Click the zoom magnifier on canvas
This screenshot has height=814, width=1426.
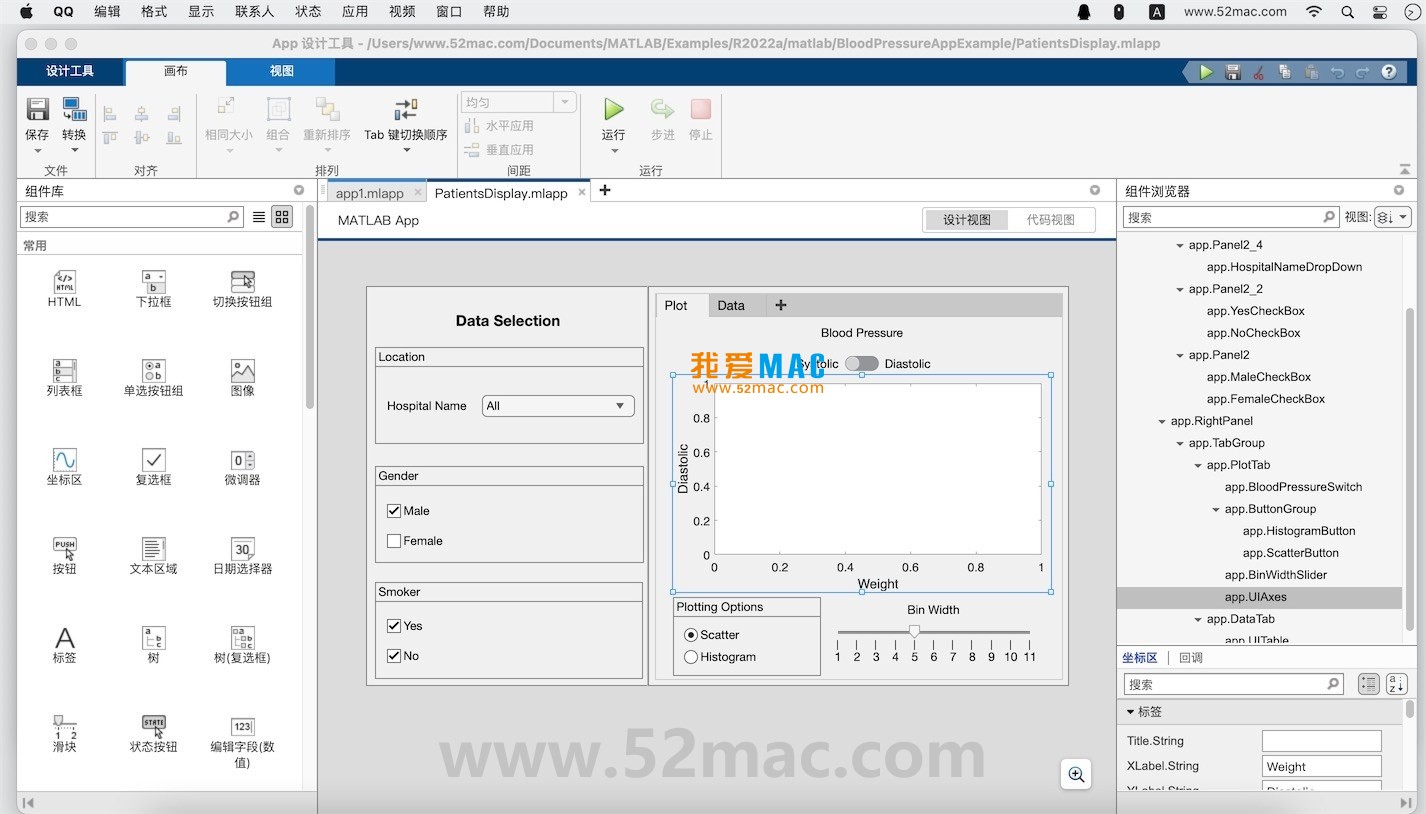click(x=1076, y=774)
